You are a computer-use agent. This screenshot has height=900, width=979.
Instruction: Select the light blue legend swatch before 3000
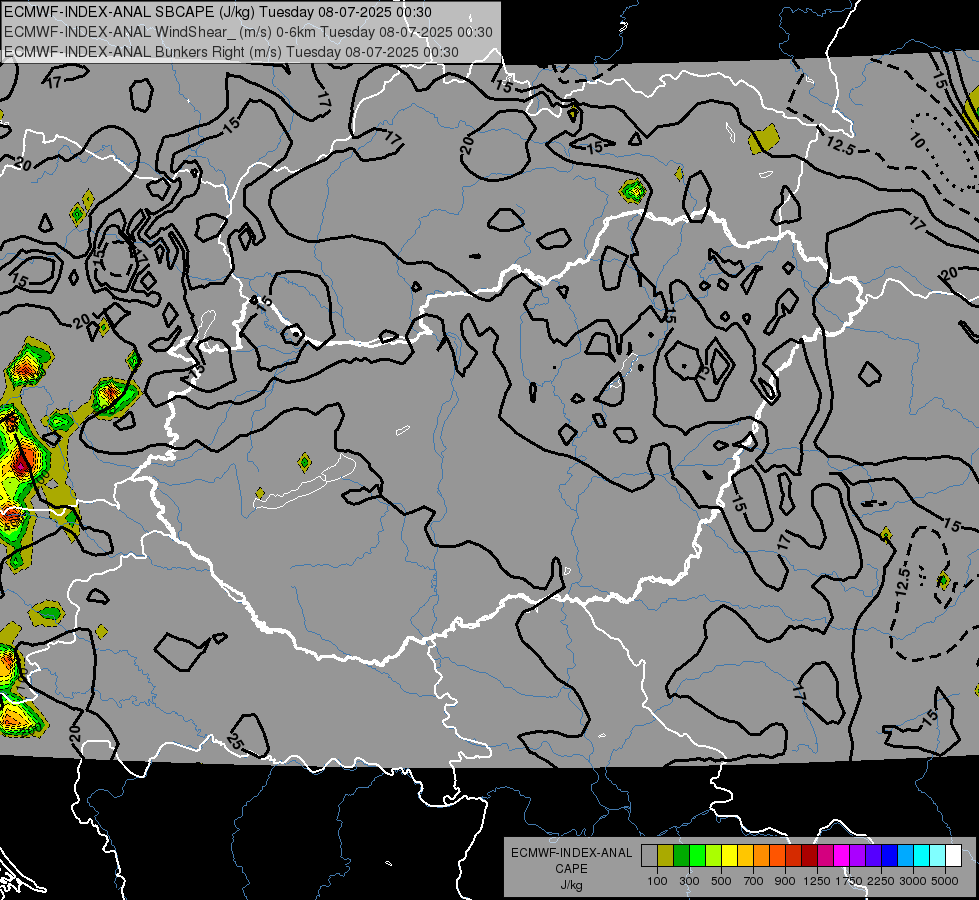pyautogui.click(x=905, y=856)
